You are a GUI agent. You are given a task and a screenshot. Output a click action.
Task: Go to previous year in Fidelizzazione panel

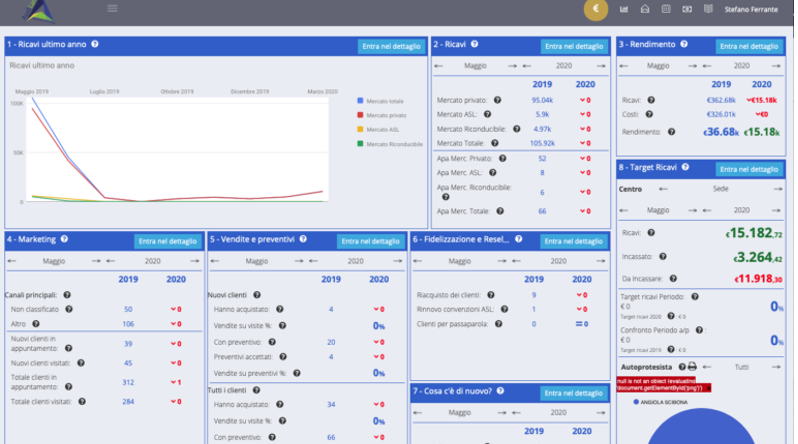point(516,261)
